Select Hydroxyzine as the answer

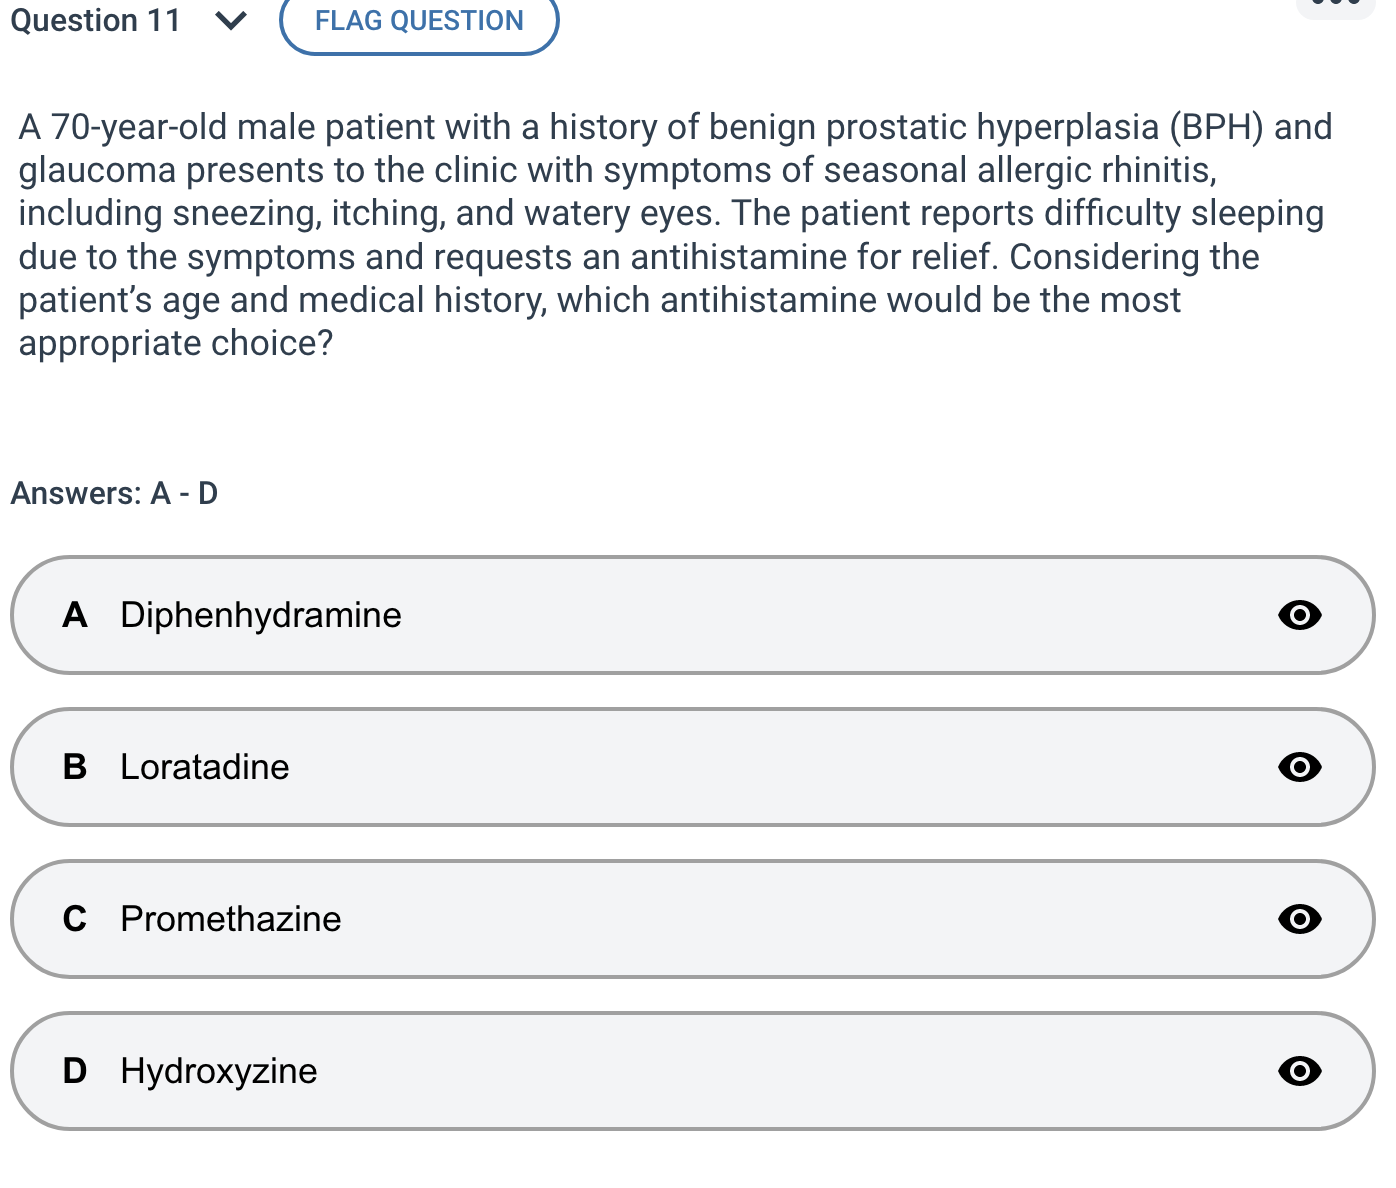(219, 1071)
